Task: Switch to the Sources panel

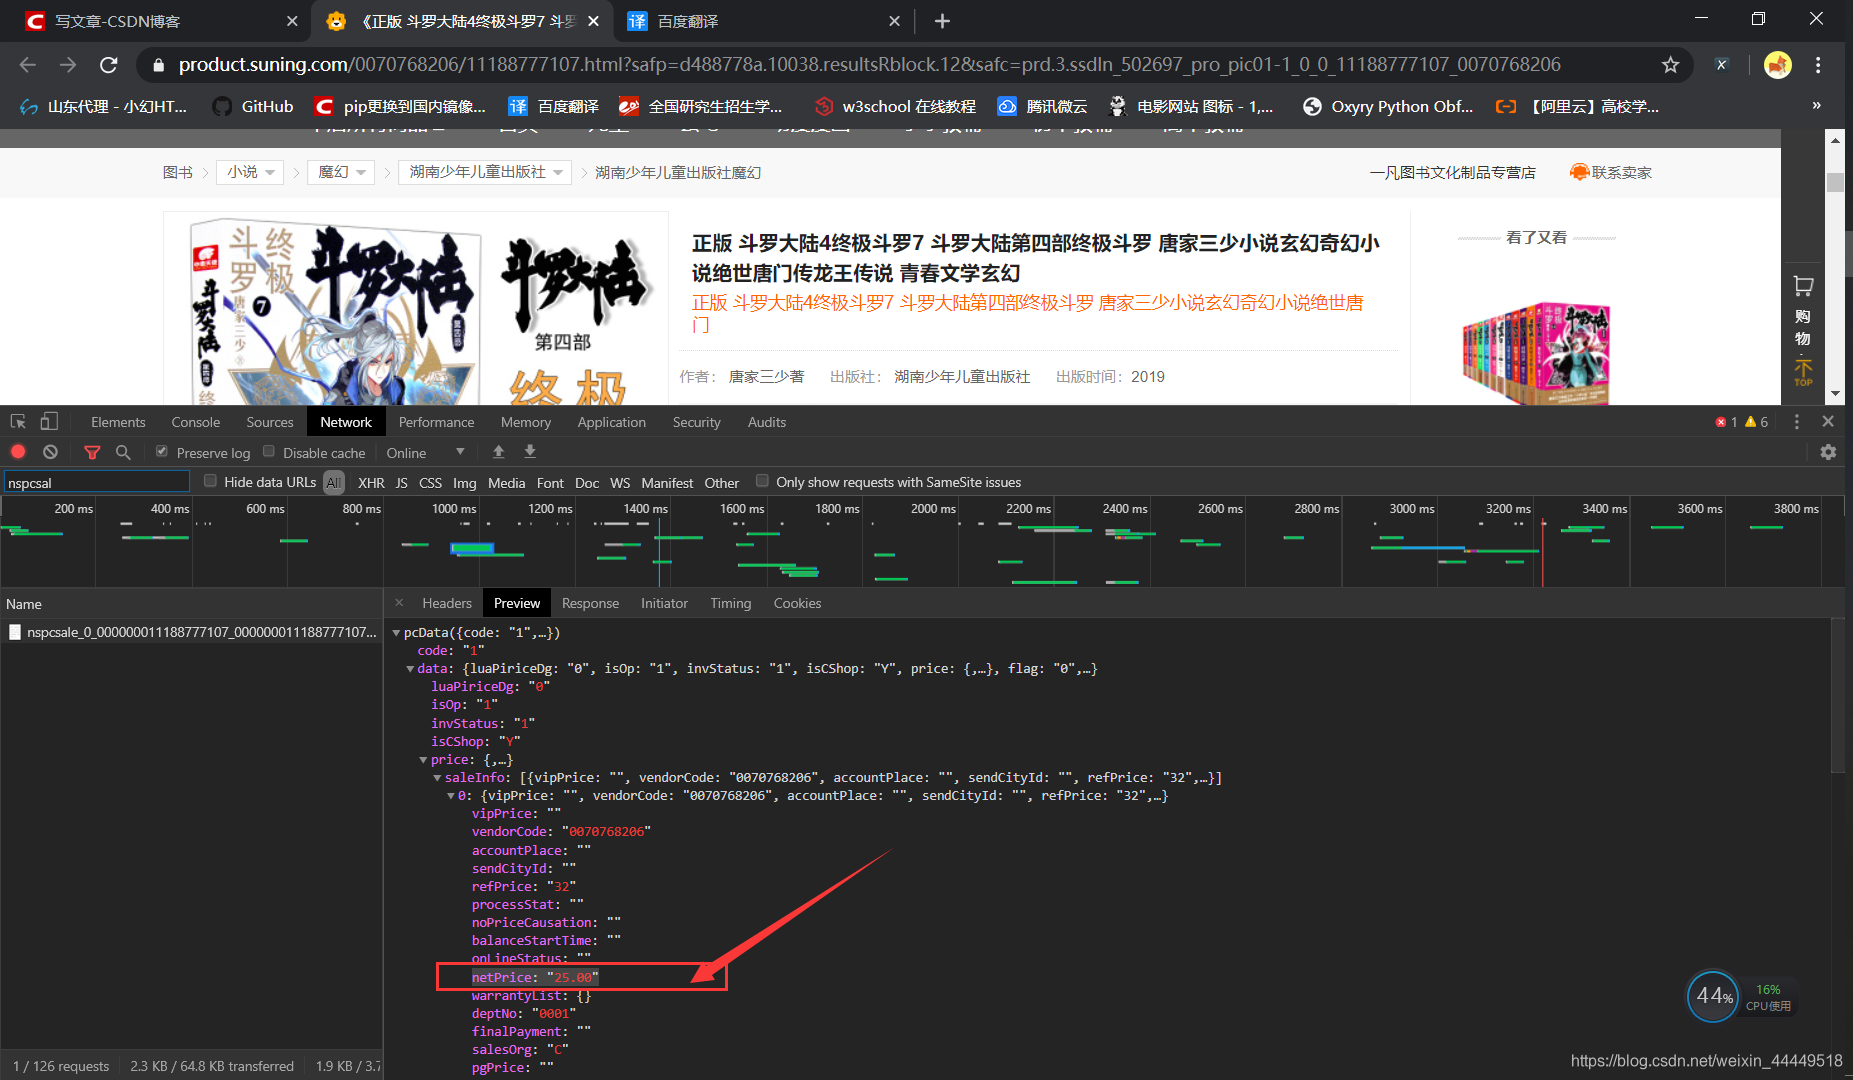Action: tap(270, 422)
